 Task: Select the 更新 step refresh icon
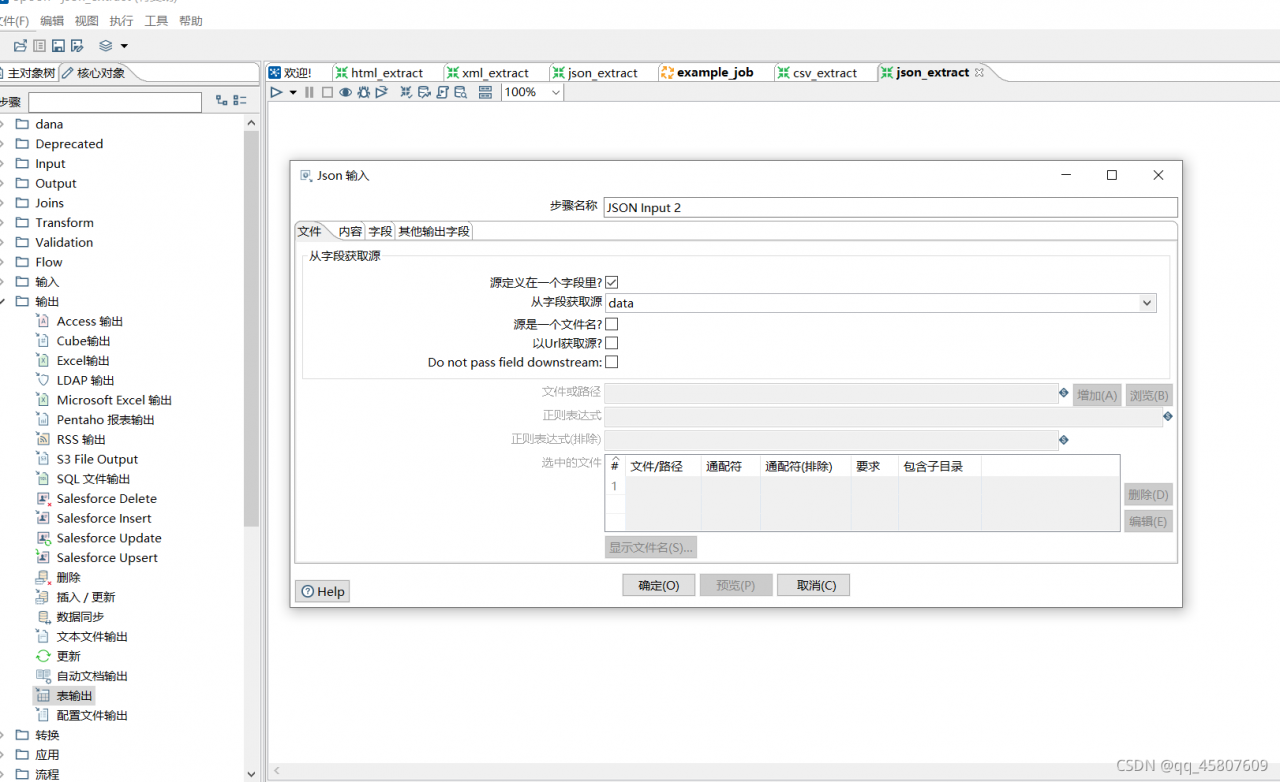point(43,656)
